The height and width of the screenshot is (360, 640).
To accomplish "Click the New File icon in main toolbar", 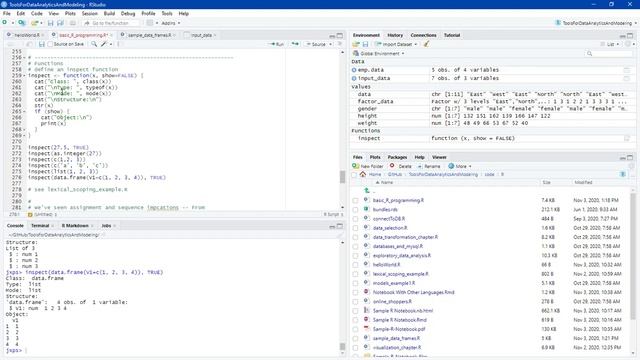I will (5, 23).
